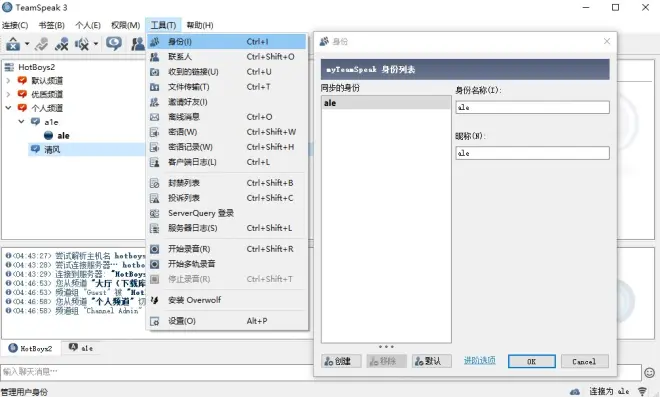Open the dropdown arrow beside the mute icon
Viewport: 660px width, 397px height.
point(96,43)
